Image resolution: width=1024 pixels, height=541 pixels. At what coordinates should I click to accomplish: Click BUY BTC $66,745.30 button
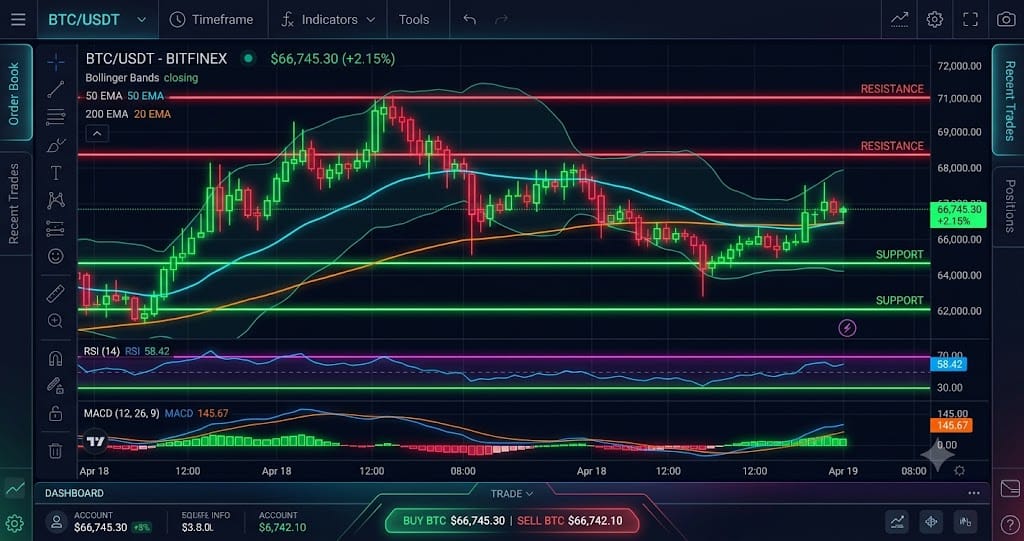click(x=454, y=521)
